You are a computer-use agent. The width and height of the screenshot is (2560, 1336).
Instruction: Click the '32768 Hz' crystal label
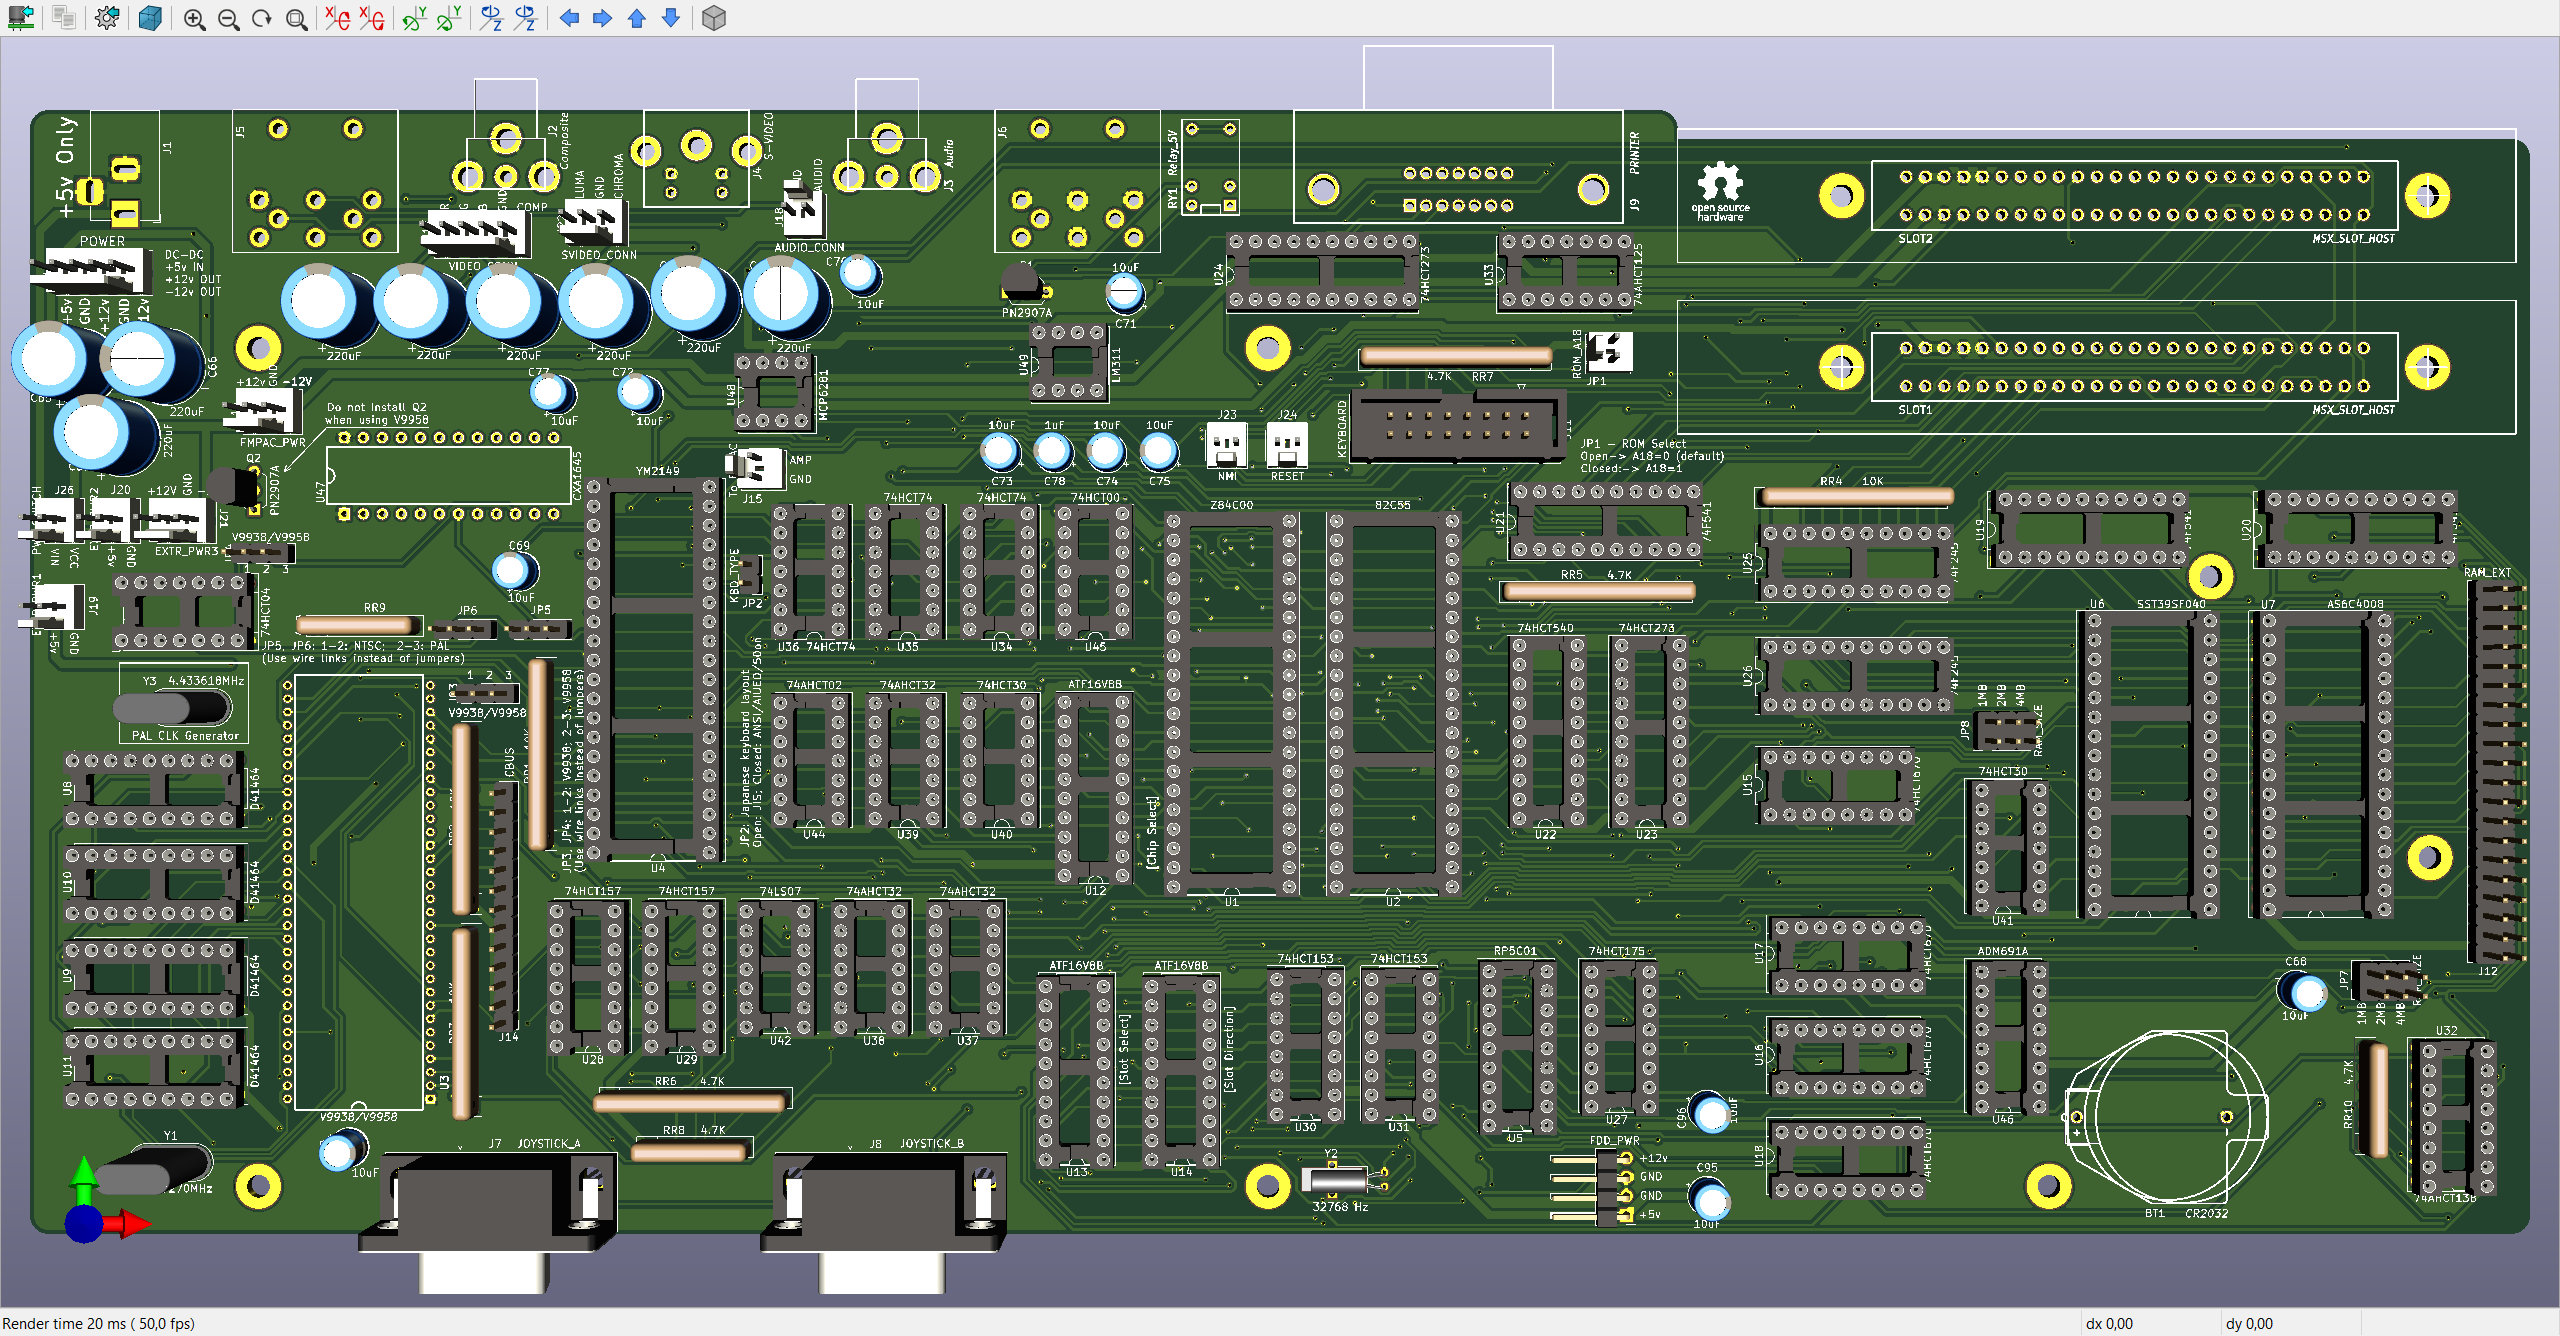click(x=1340, y=1207)
